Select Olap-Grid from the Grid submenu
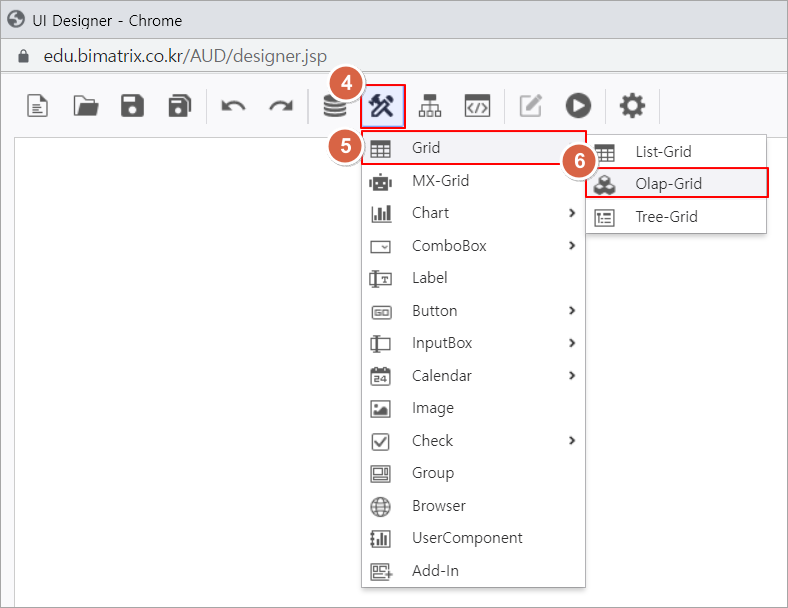This screenshot has height=608, width=788. (668, 184)
